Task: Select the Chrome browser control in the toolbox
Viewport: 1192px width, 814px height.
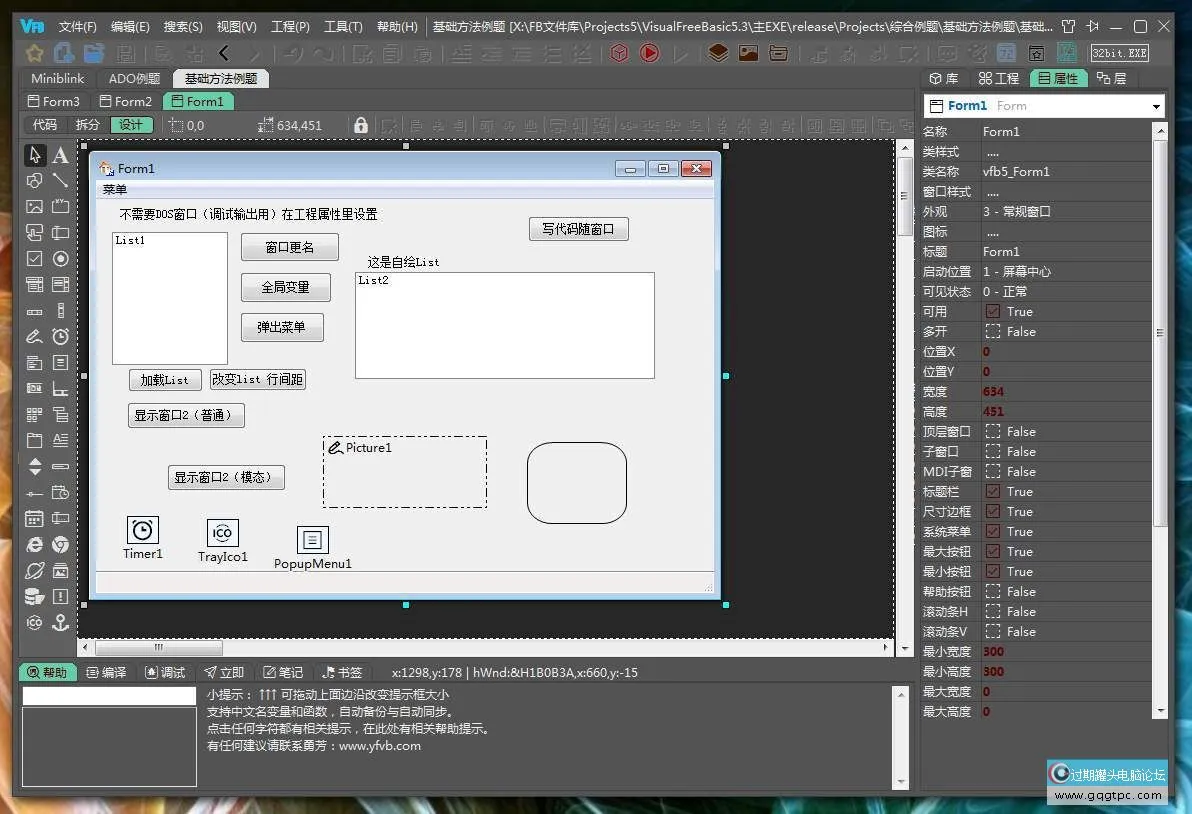Action: (x=60, y=544)
